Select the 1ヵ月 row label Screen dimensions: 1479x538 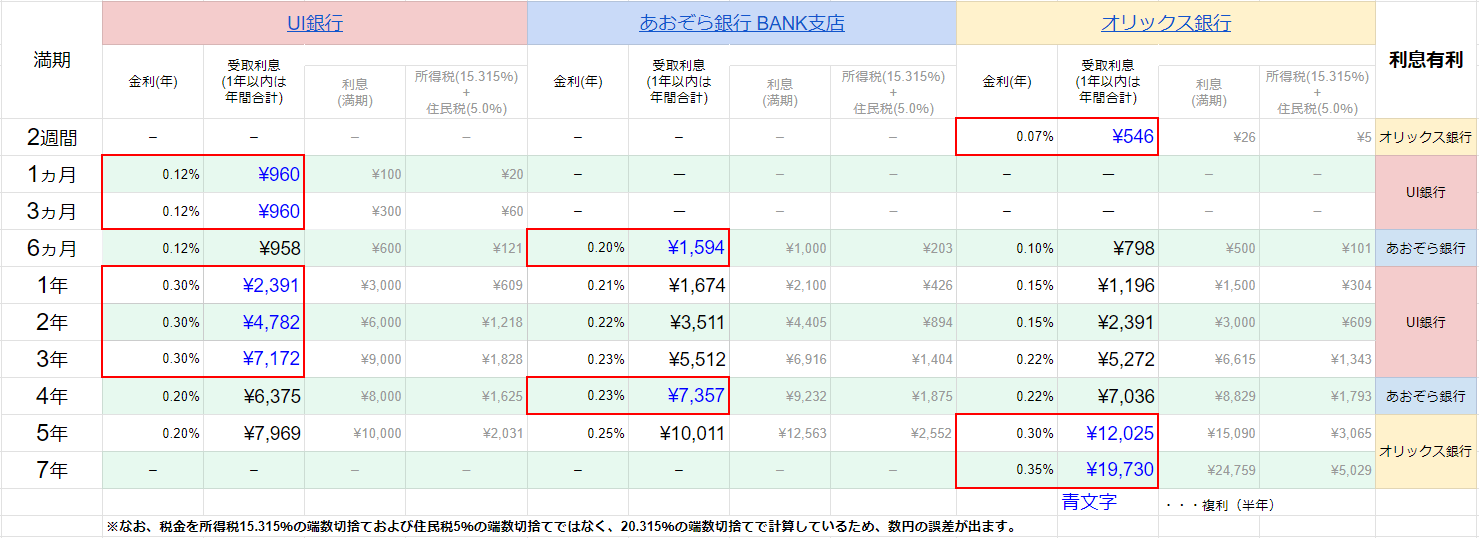[52, 174]
